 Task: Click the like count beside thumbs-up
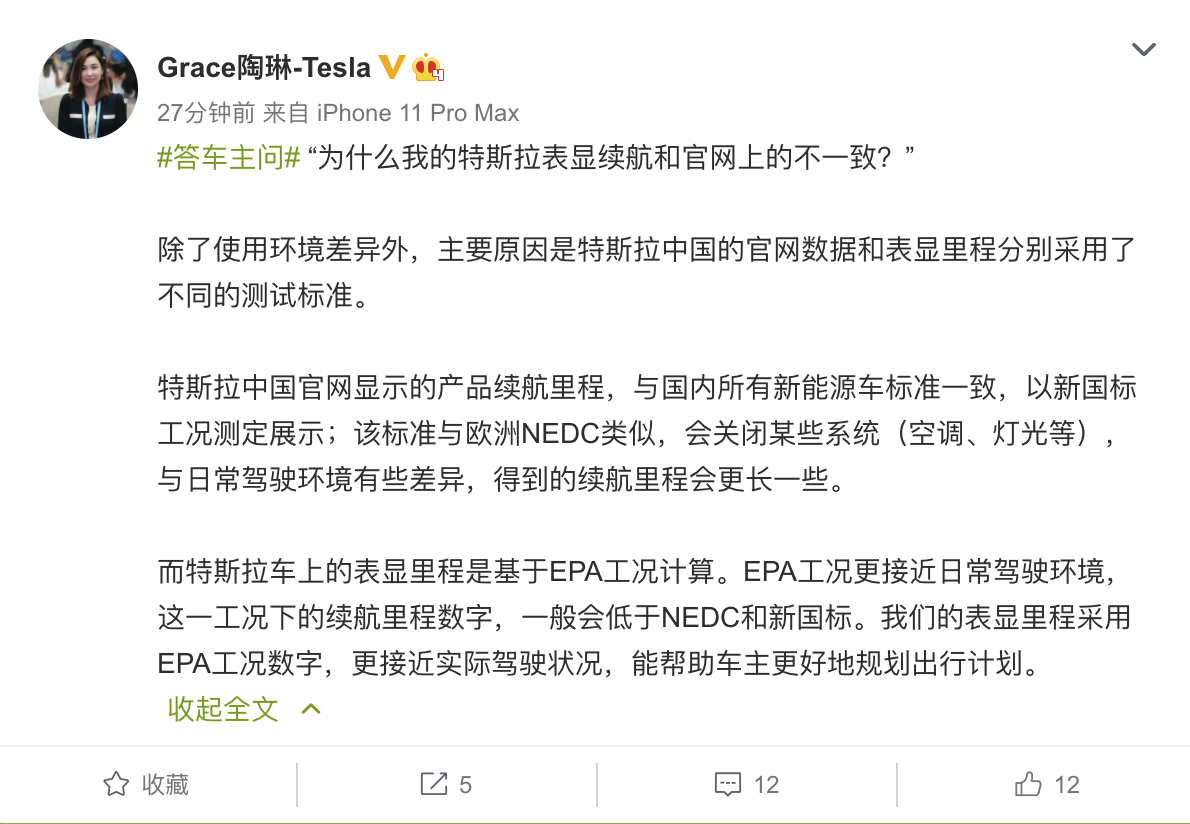pos(1067,785)
